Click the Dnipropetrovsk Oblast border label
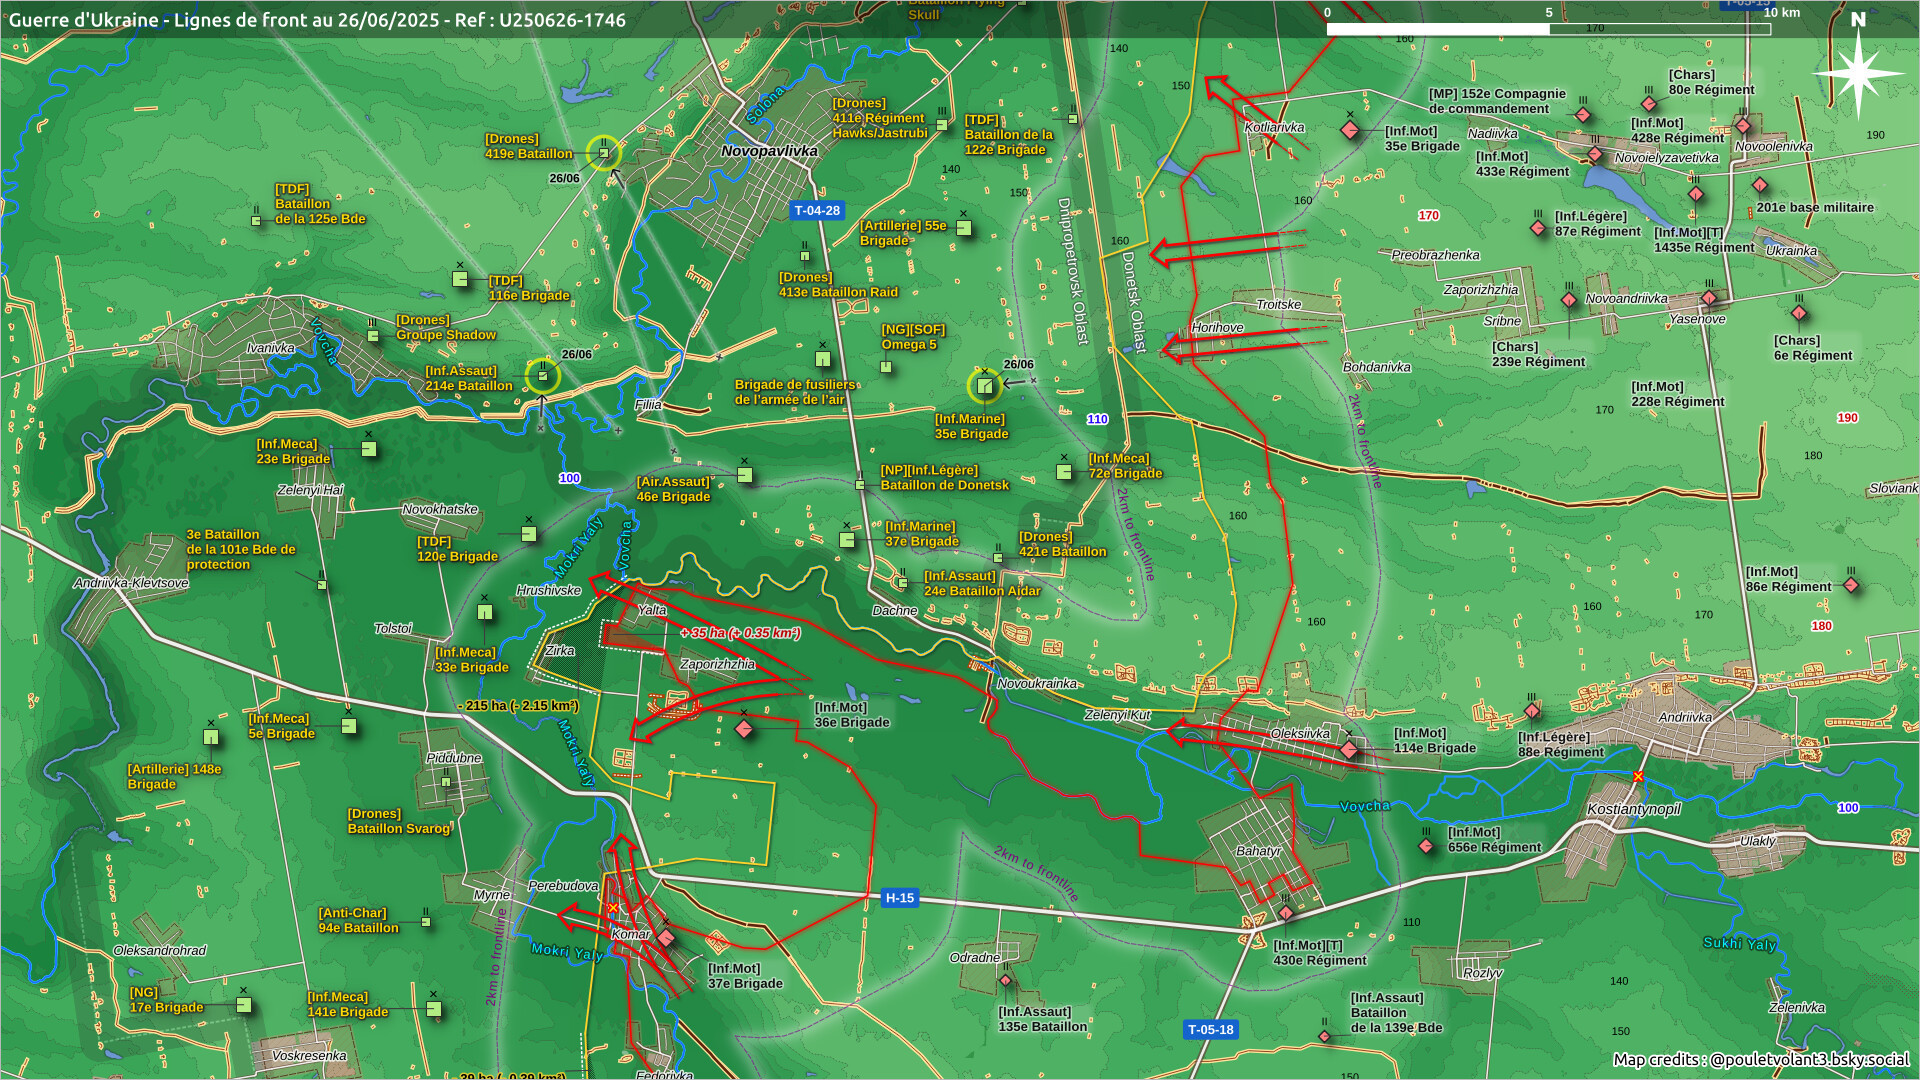 [1071, 272]
